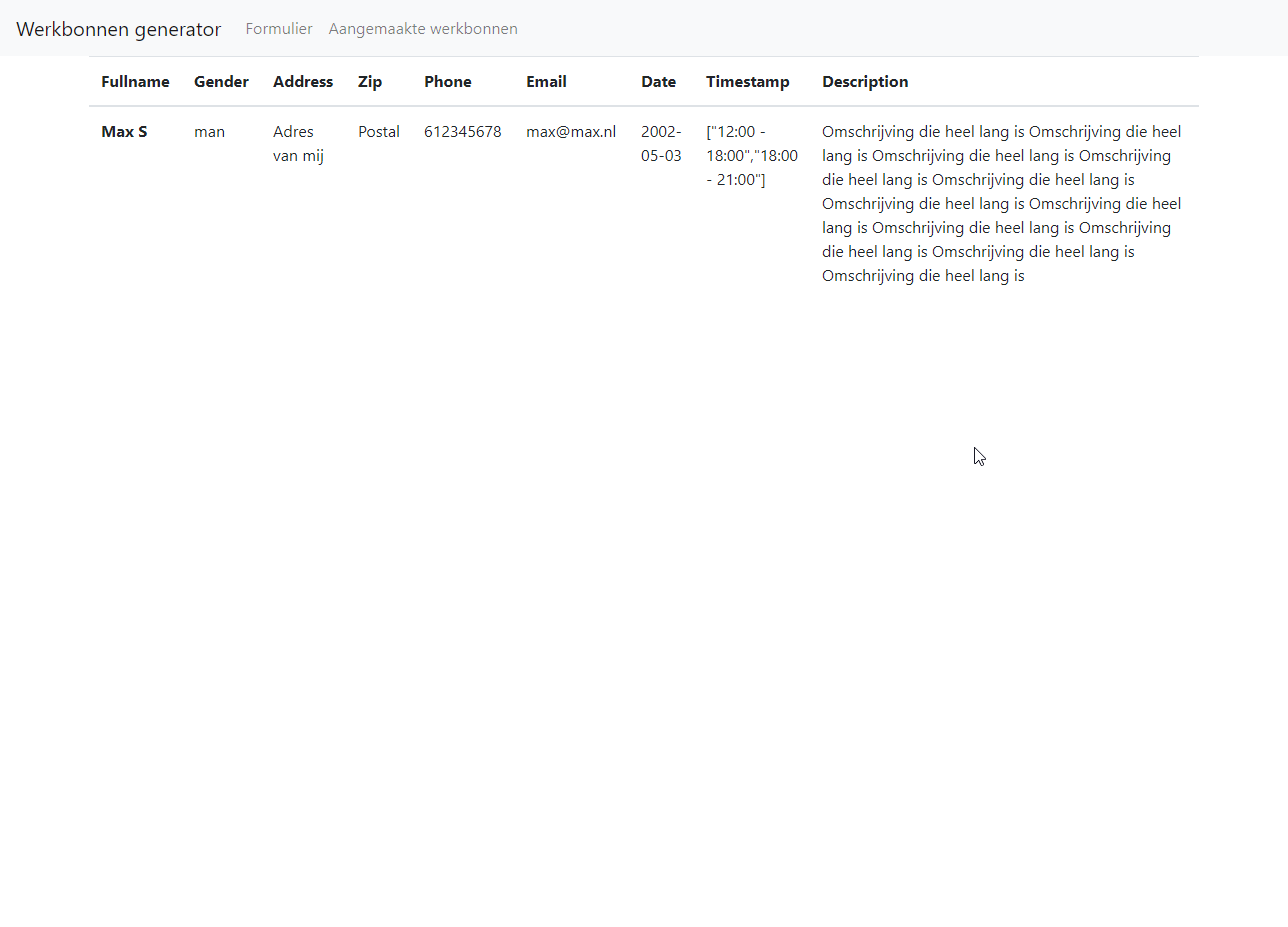This screenshot has width=1288, height=927.
Task: Click the 'Adres van mij' address cell
Action: 298,144
